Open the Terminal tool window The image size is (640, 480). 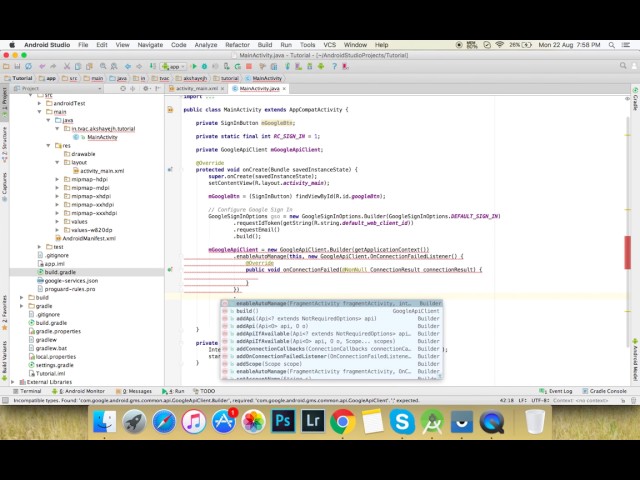(x=27, y=391)
